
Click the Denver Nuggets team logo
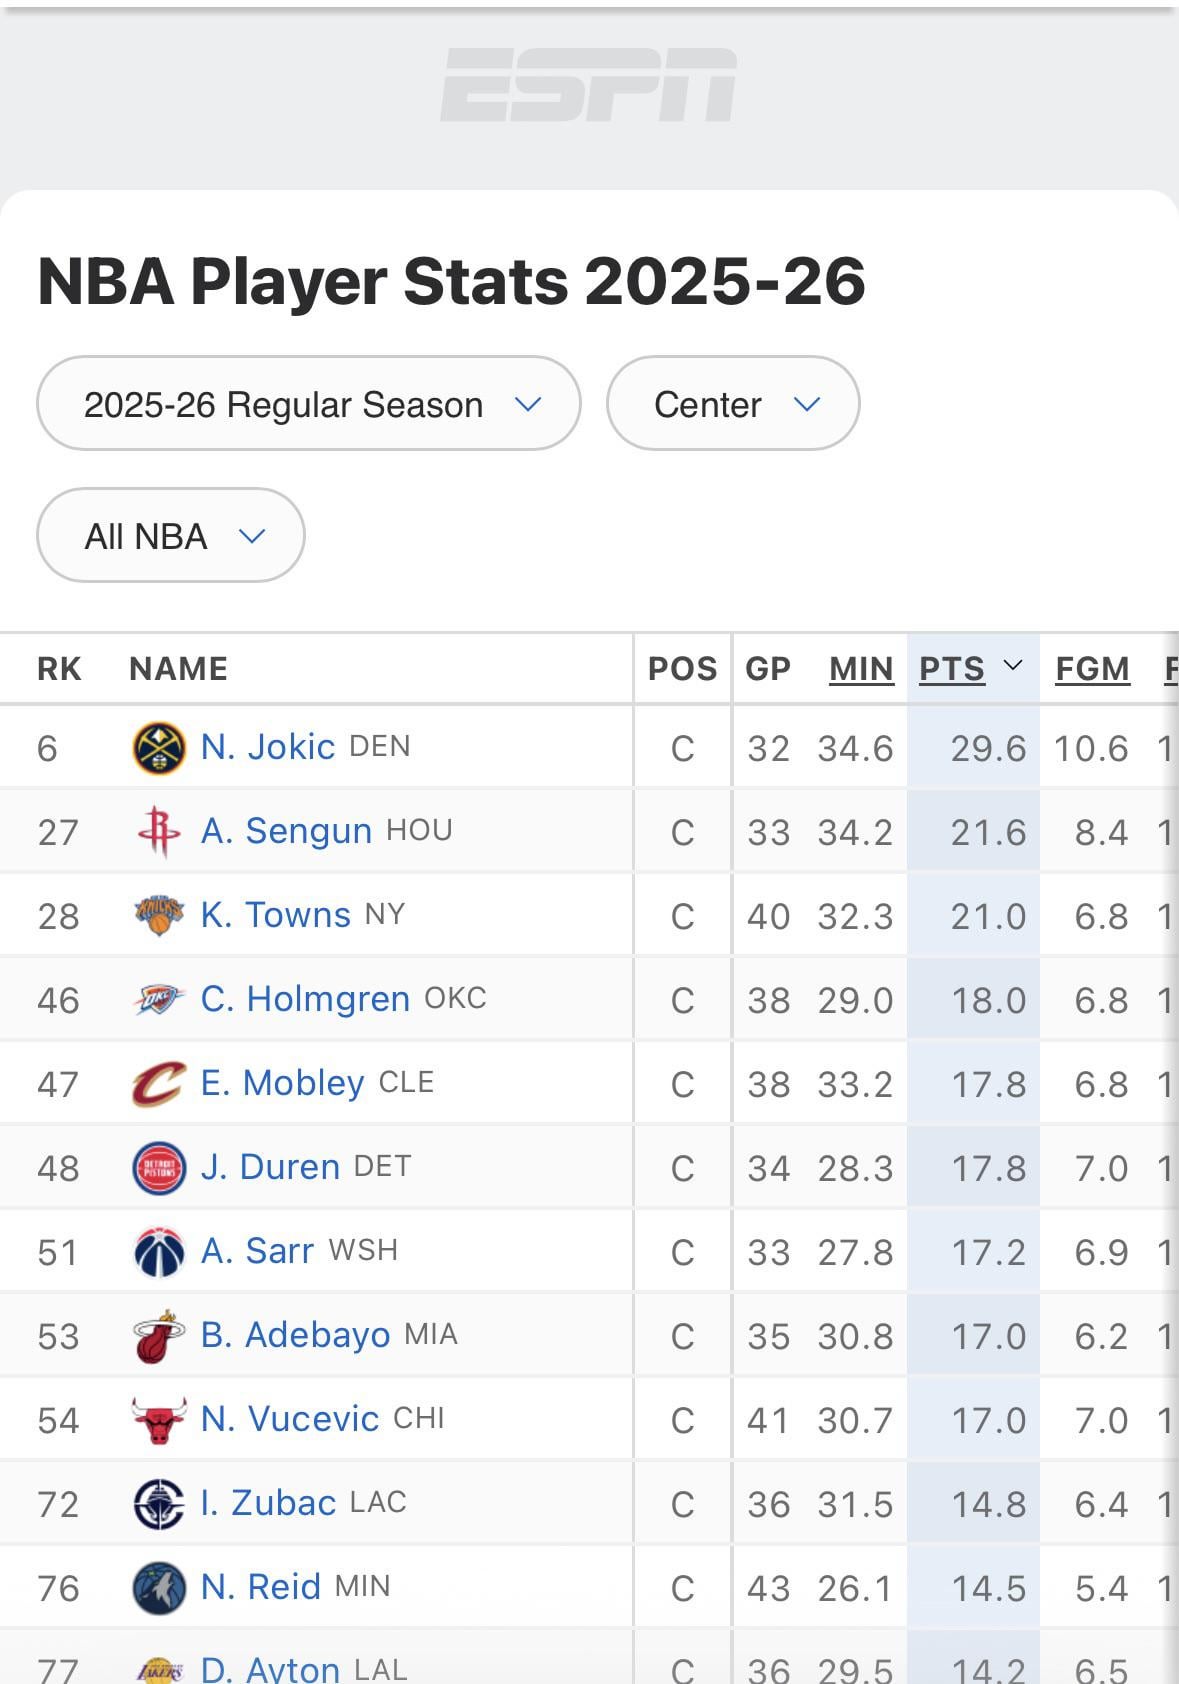[x=159, y=748]
